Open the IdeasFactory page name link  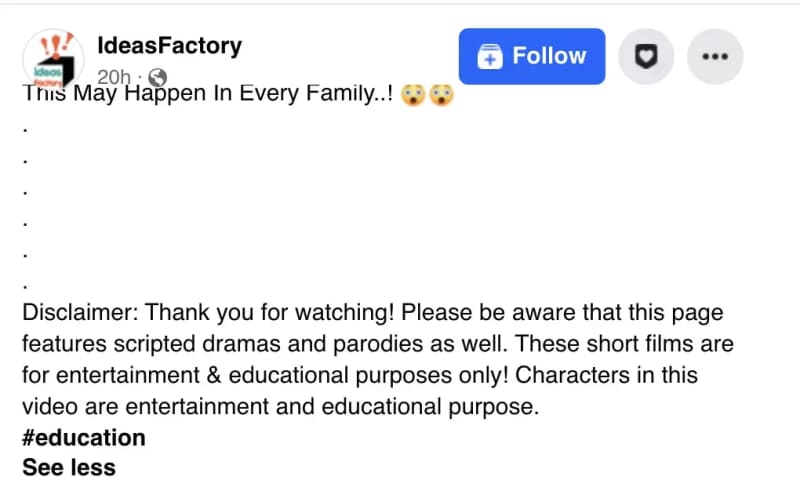(170, 45)
